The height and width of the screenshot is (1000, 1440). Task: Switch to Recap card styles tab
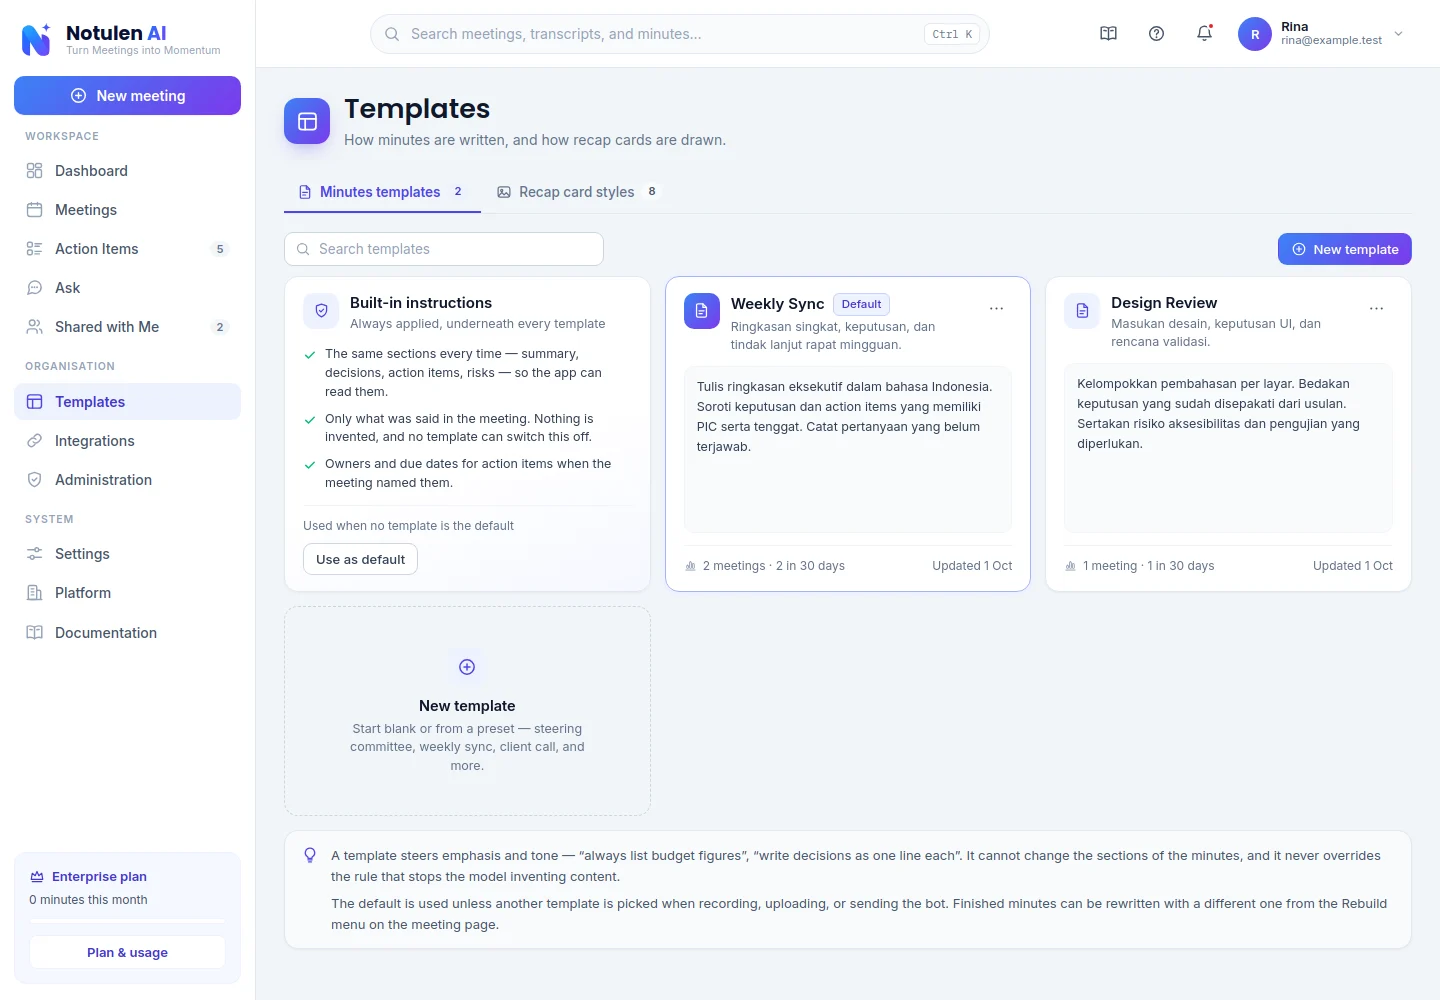pyautogui.click(x=578, y=192)
